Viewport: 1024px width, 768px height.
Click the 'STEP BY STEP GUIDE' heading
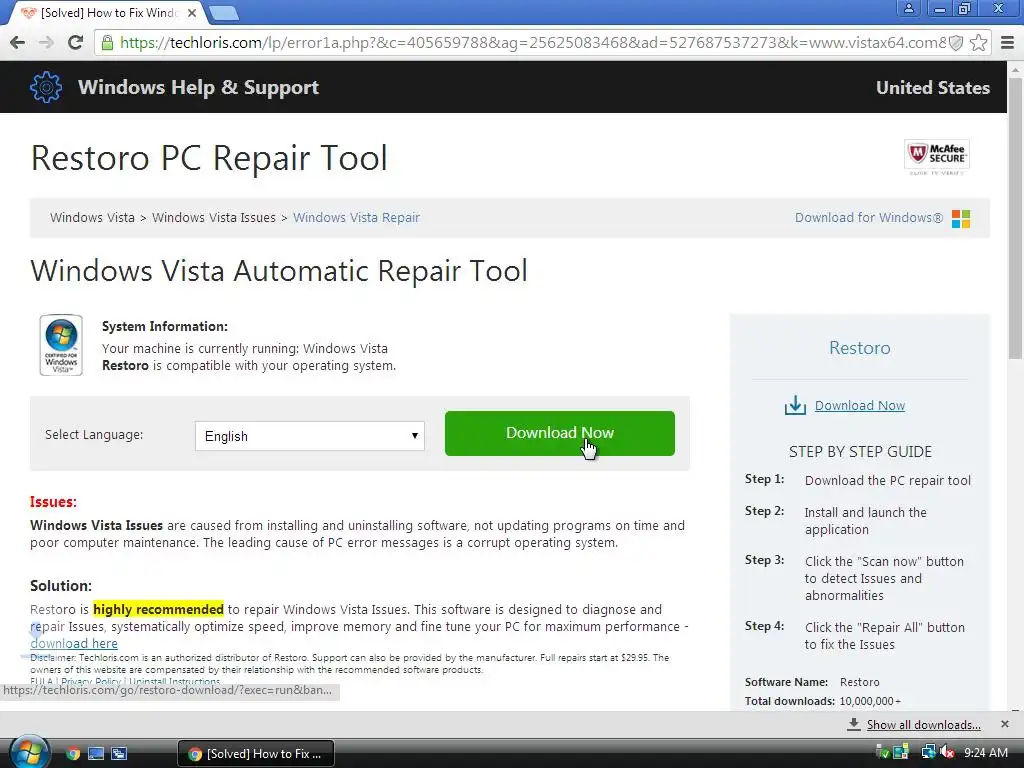pyautogui.click(x=860, y=452)
